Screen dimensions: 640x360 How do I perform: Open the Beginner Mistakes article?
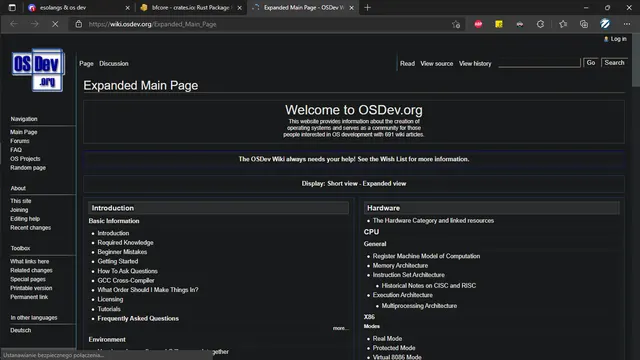122,252
